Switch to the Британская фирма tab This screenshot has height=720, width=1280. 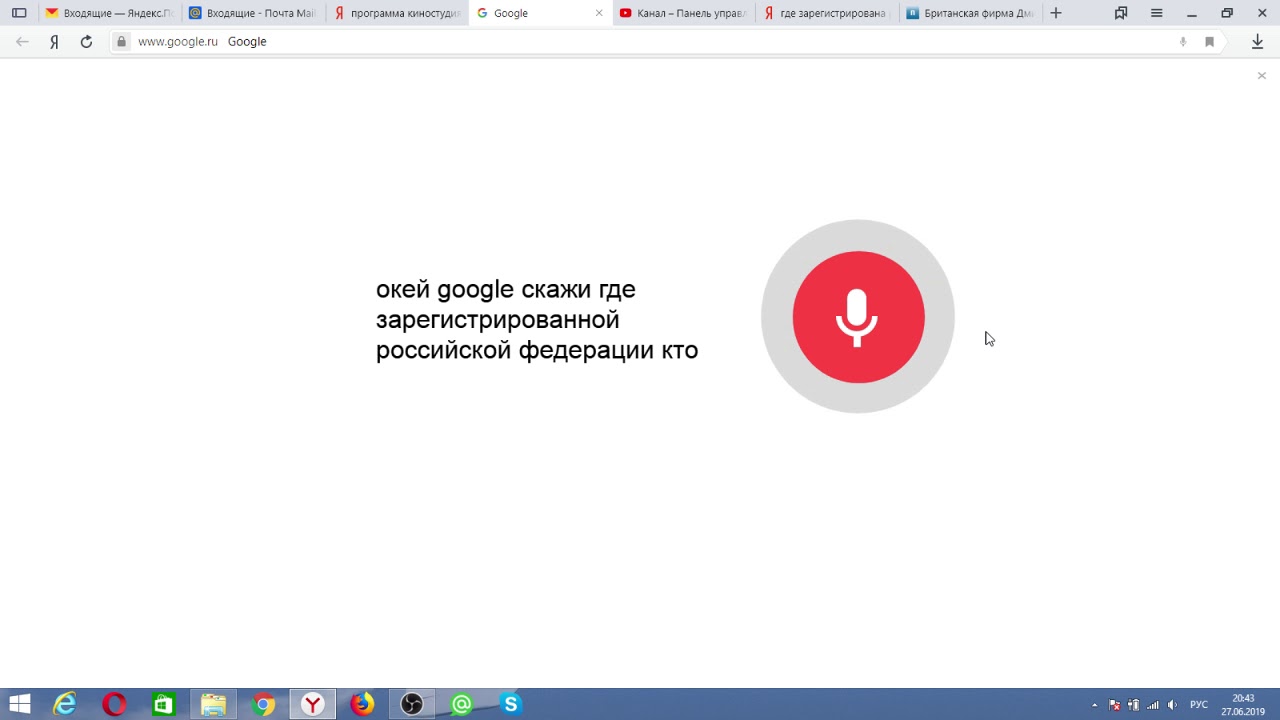click(971, 13)
